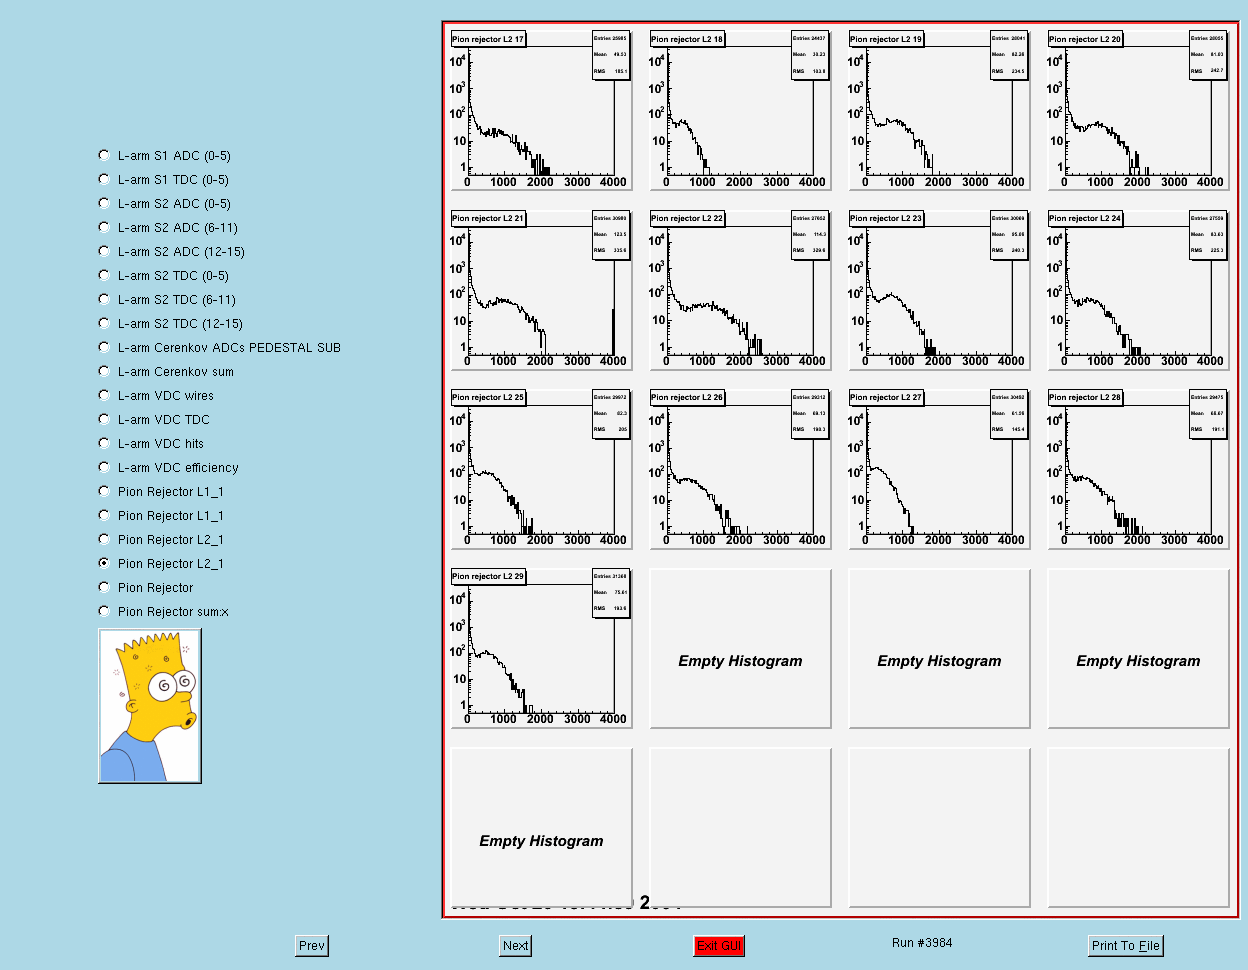The width and height of the screenshot is (1248, 970).
Task: Select the Pion rejector L2 29 pad
Action: click(541, 647)
